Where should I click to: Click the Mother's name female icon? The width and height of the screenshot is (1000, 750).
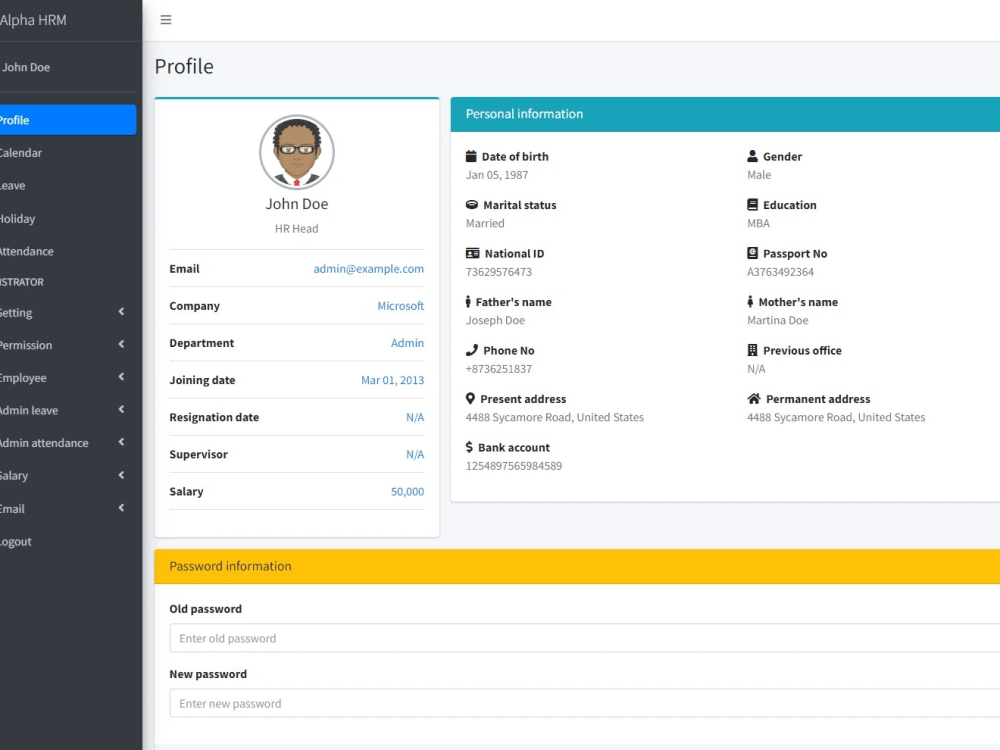click(x=750, y=302)
